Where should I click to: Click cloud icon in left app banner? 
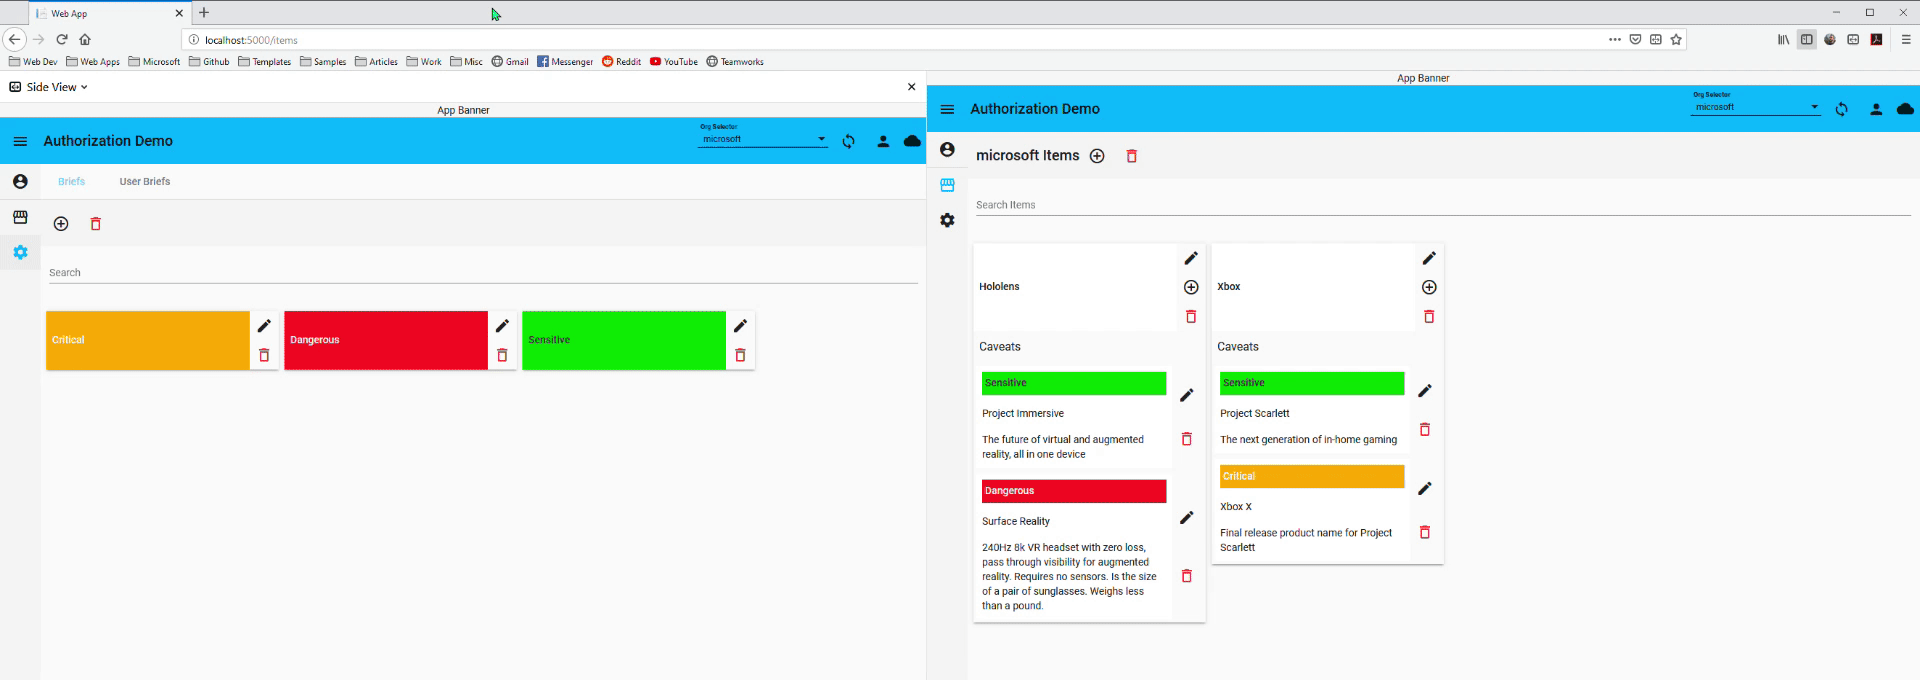[x=912, y=141]
